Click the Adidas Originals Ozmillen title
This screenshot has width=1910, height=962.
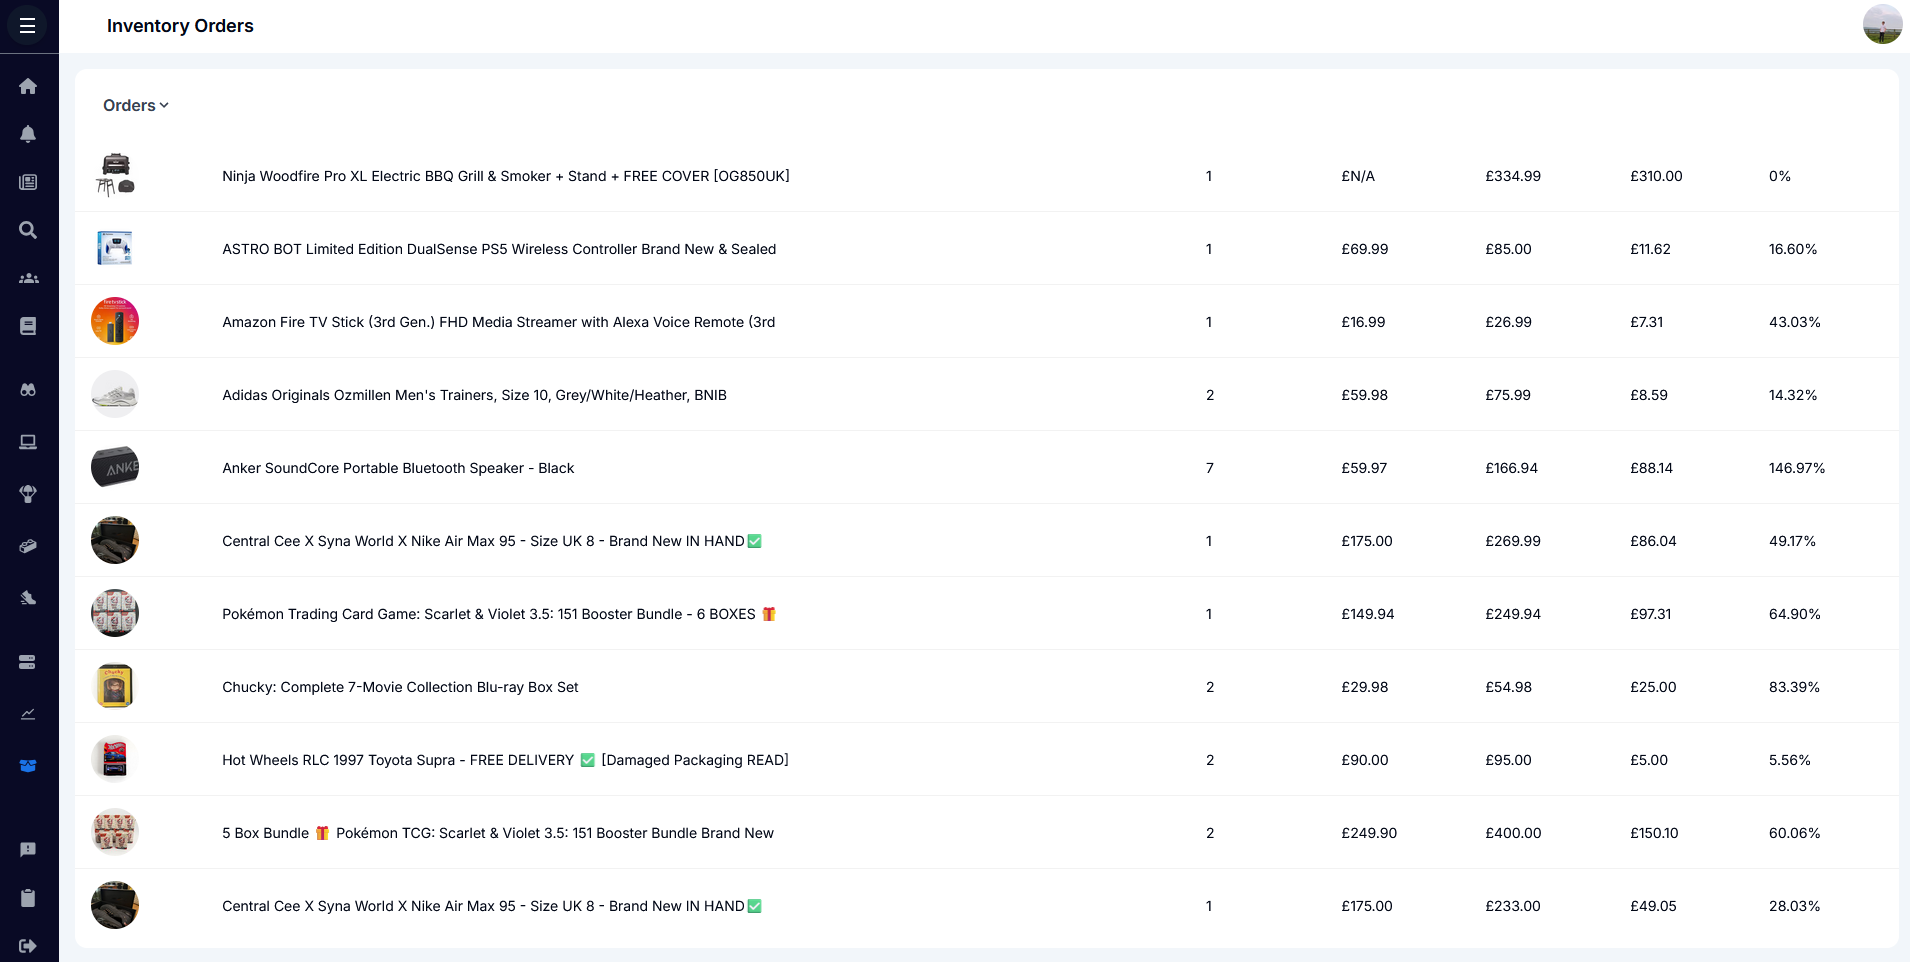[474, 395]
